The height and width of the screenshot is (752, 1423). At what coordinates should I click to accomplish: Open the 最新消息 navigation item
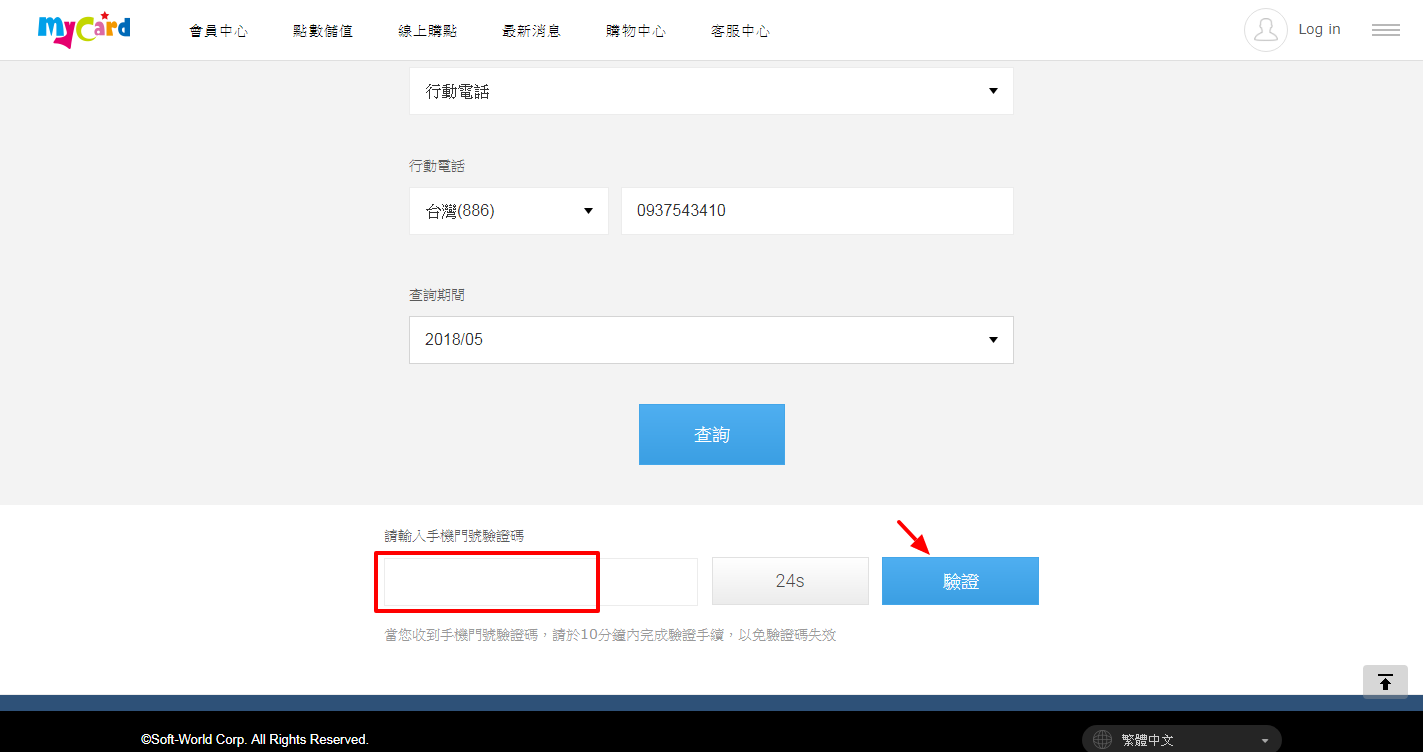(x=531, y=31)
